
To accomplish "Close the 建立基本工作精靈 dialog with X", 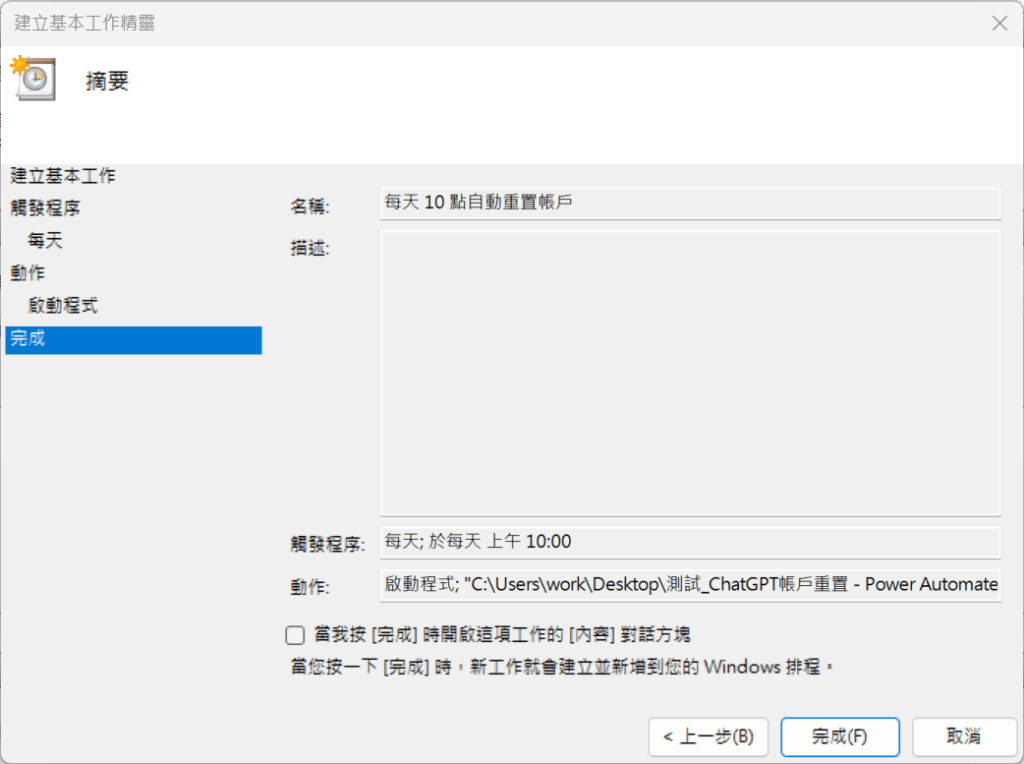I will pos(998,23).
